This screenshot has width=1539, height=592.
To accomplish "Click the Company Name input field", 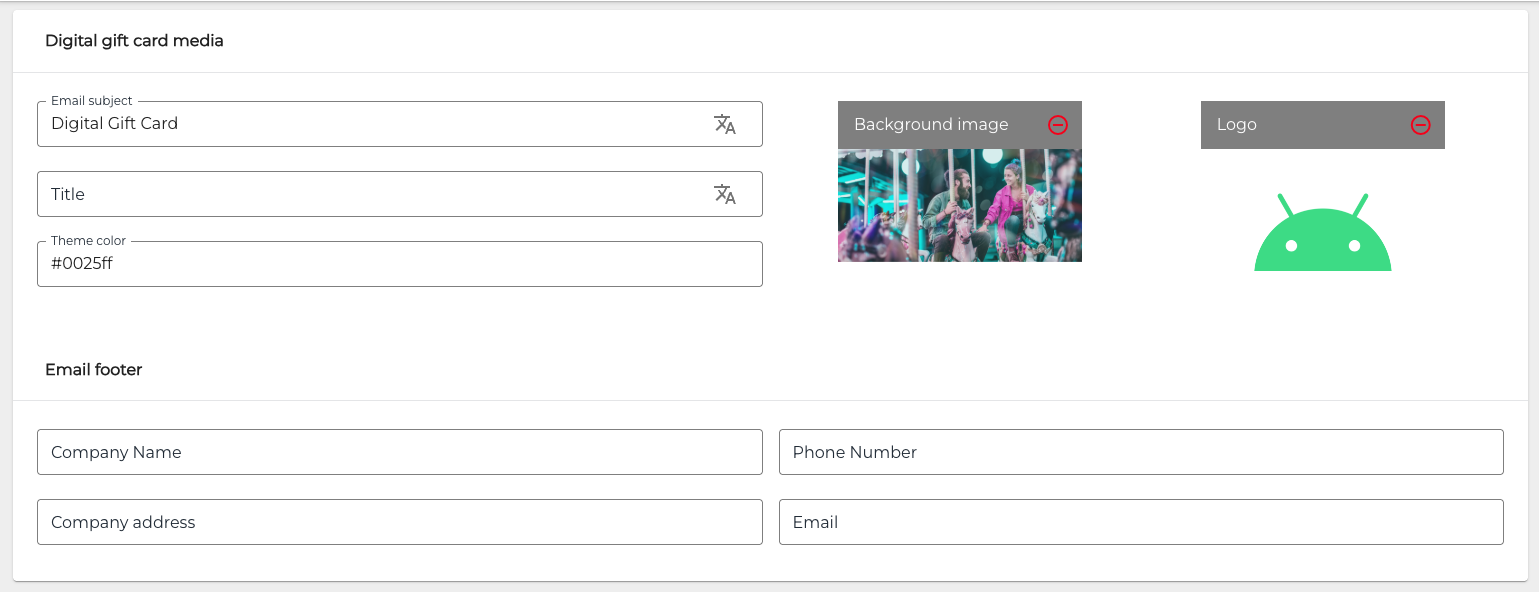I will coord(400,452).
